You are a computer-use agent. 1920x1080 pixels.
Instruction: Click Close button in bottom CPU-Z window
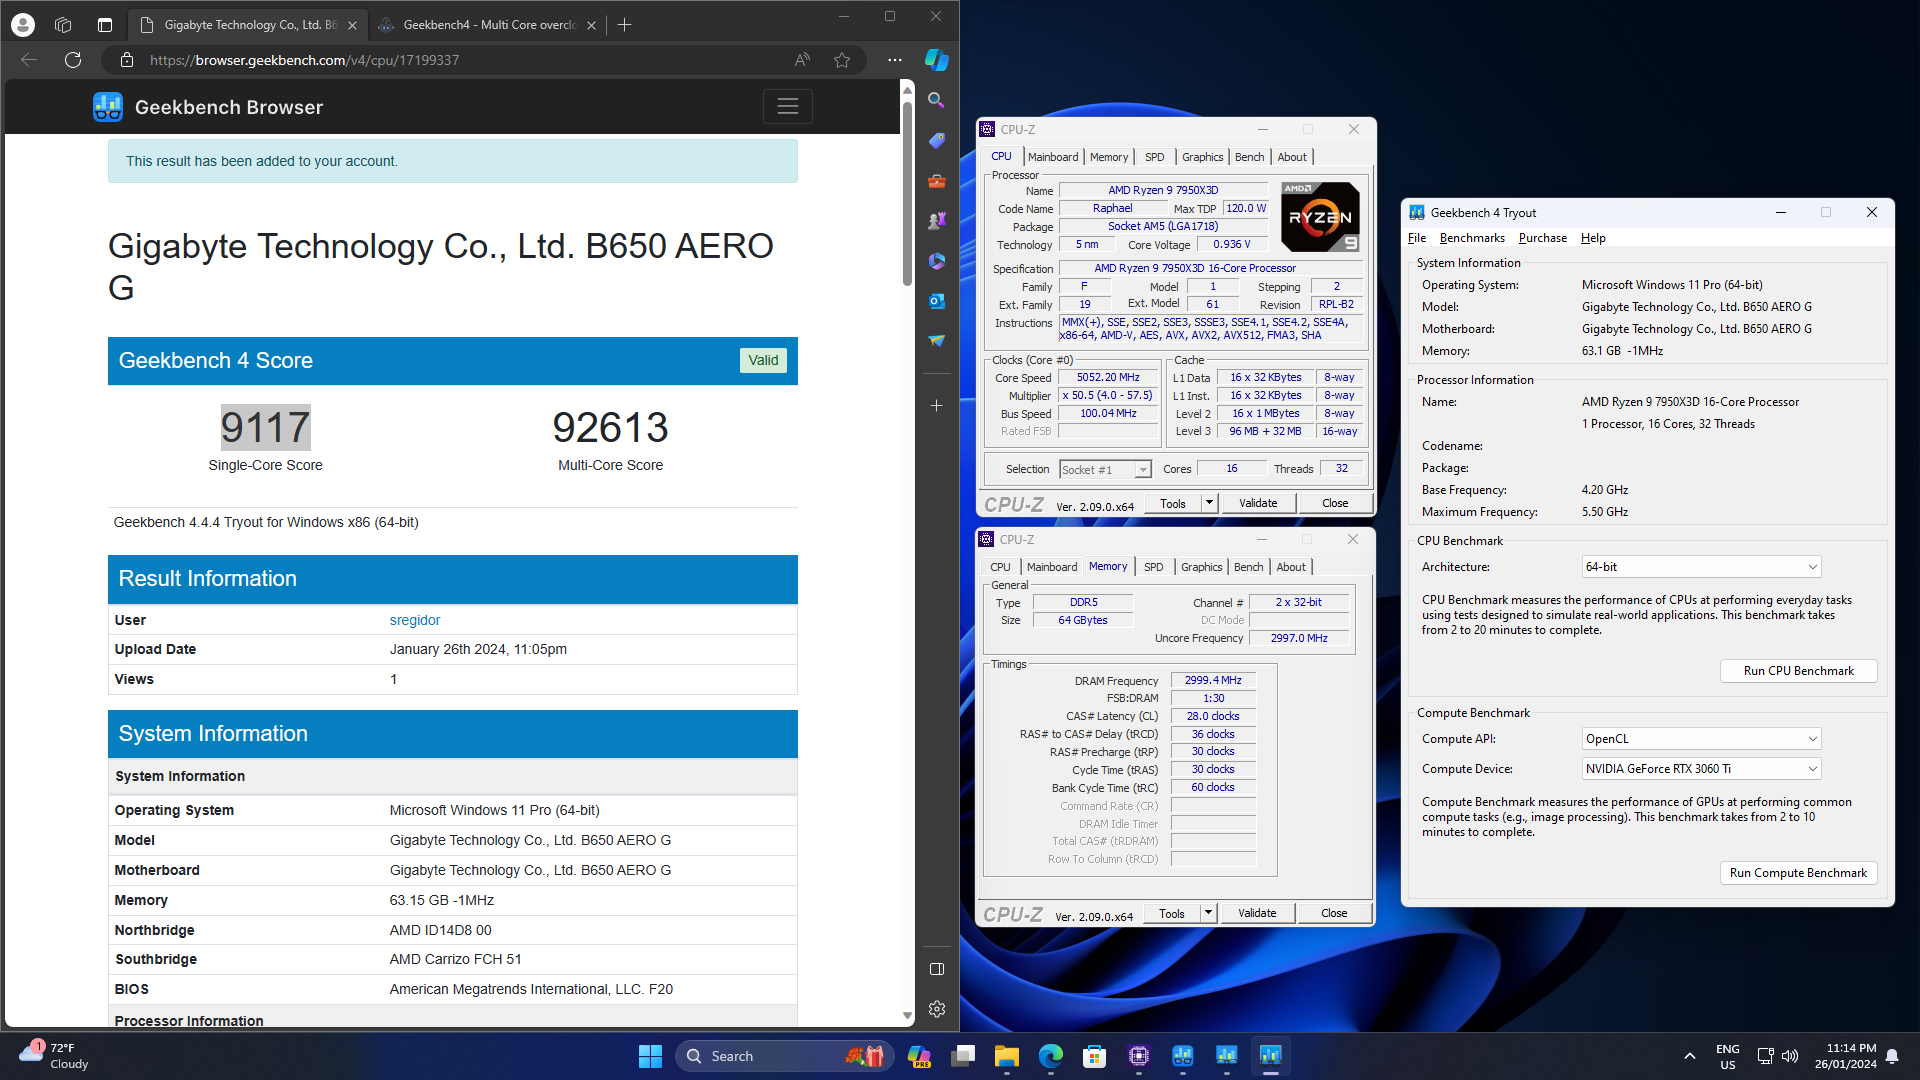tap(1334, 913)
